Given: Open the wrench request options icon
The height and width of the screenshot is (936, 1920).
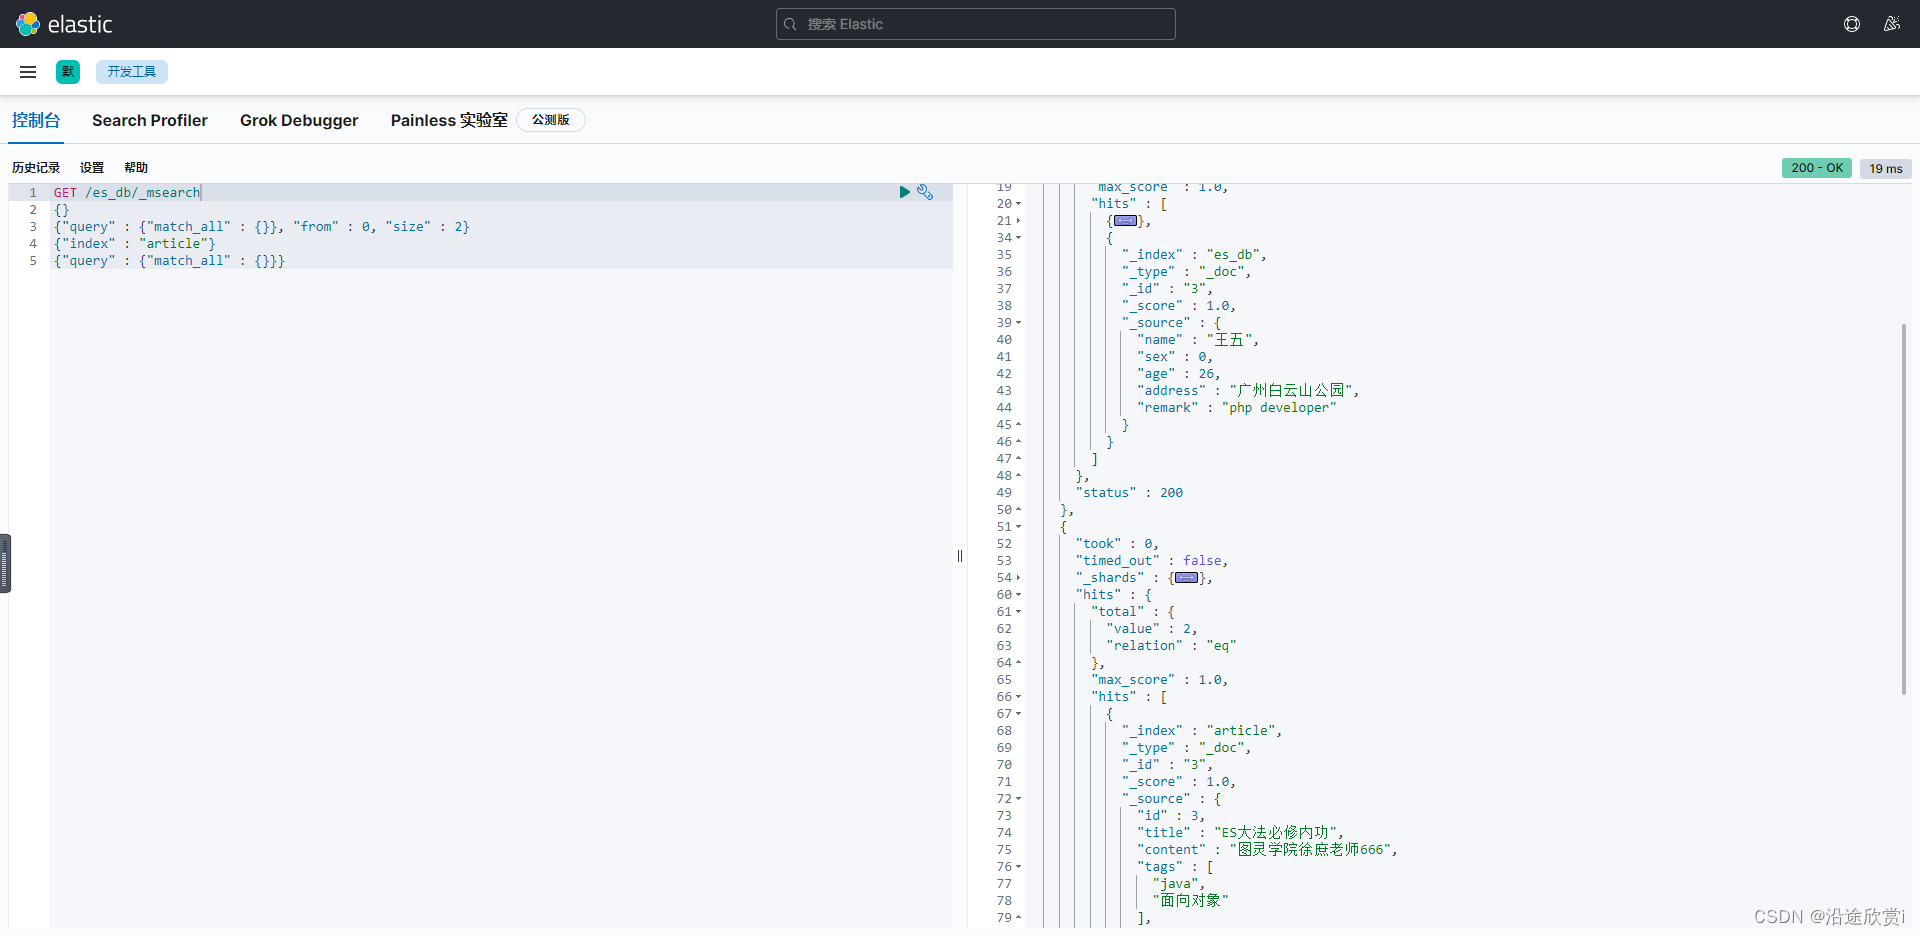Looking at the screenshot, I should pos(925,192).
